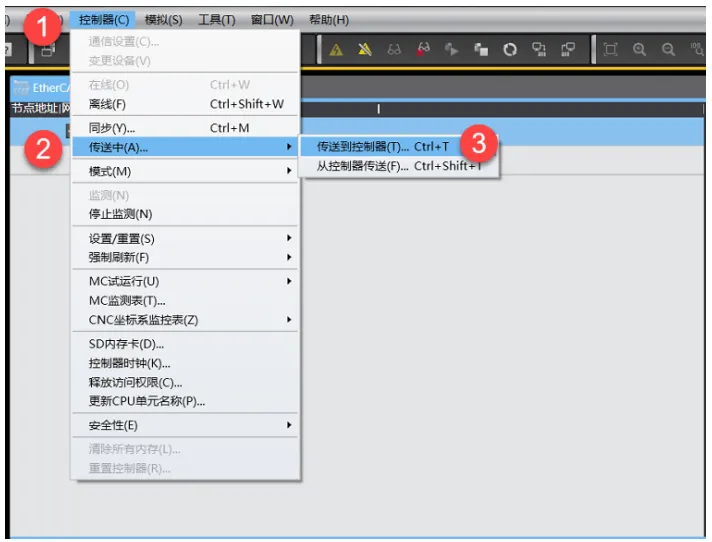Click the zoom in magnifier icon
This screenshot has height=542, width=712.
(x=640, y=50)
